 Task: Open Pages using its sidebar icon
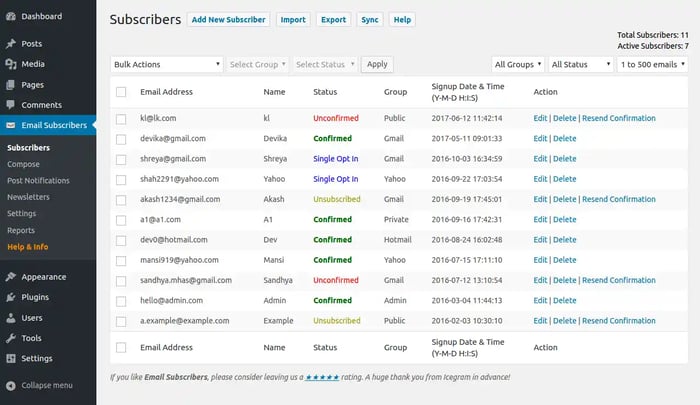pos(10,84)
